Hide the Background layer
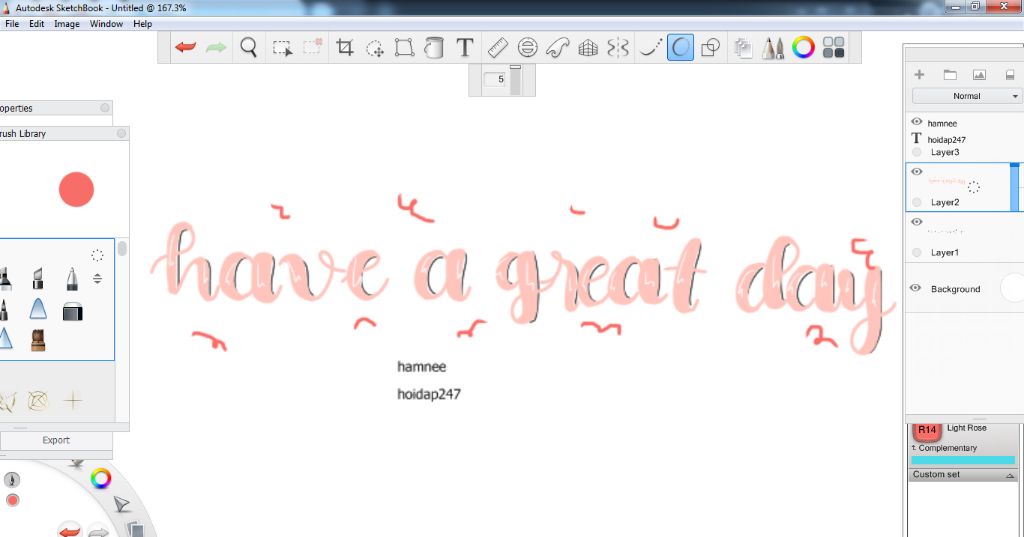Screen dimensions: 1024x537 (916, 288)
